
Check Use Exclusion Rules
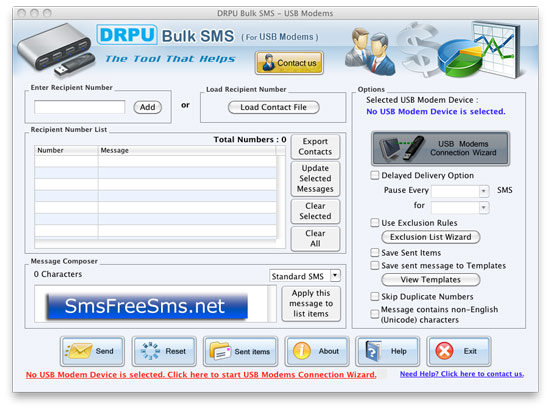tap(375, 223)
